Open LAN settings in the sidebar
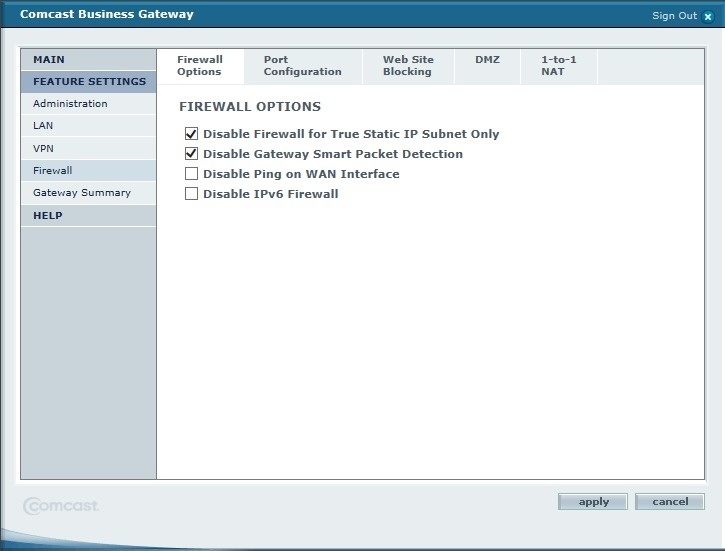This screenshot has width=725, height=551. 88,126
